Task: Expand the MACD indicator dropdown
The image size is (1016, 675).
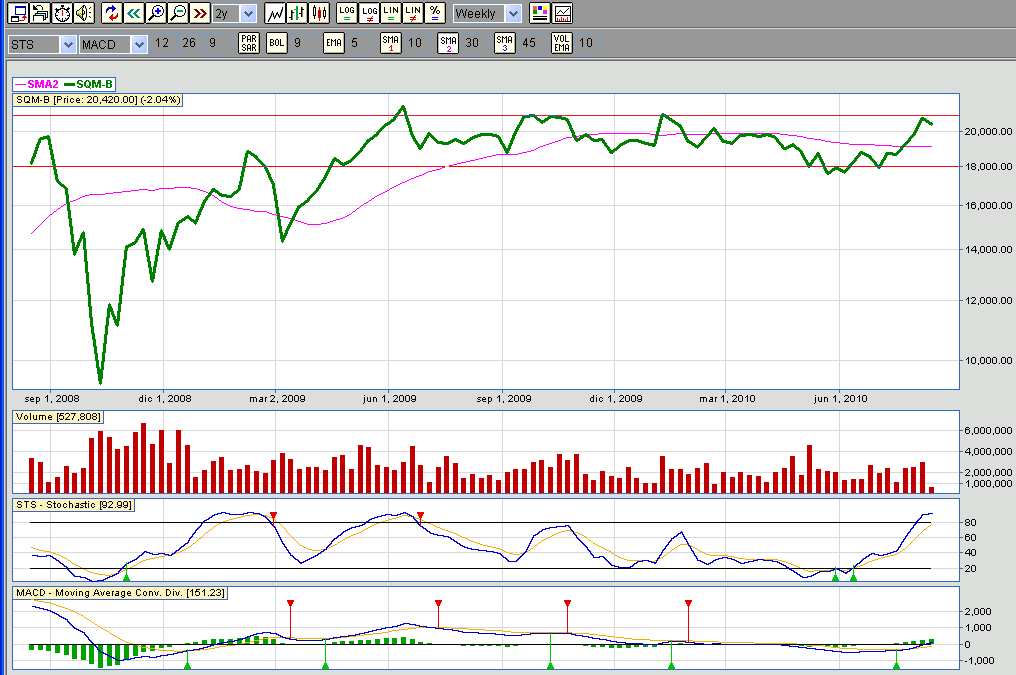Action: 139,44
